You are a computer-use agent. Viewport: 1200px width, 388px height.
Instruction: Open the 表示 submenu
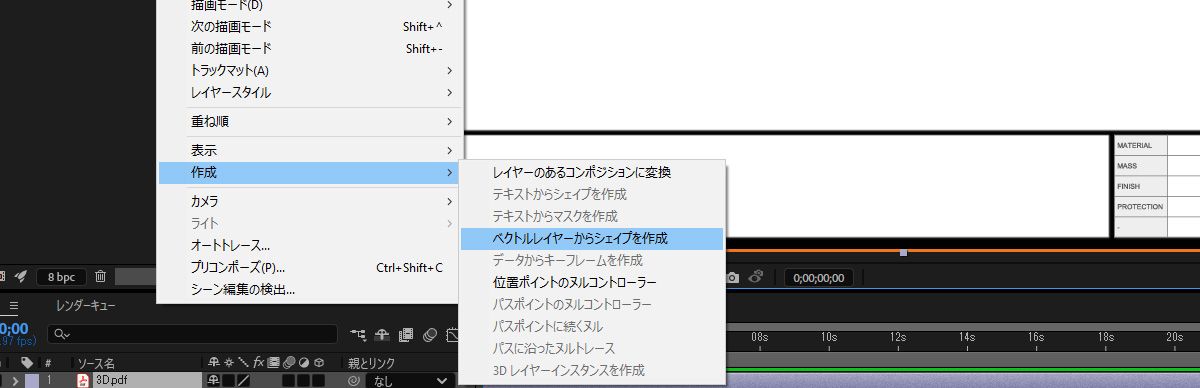[x=310, y=150]
